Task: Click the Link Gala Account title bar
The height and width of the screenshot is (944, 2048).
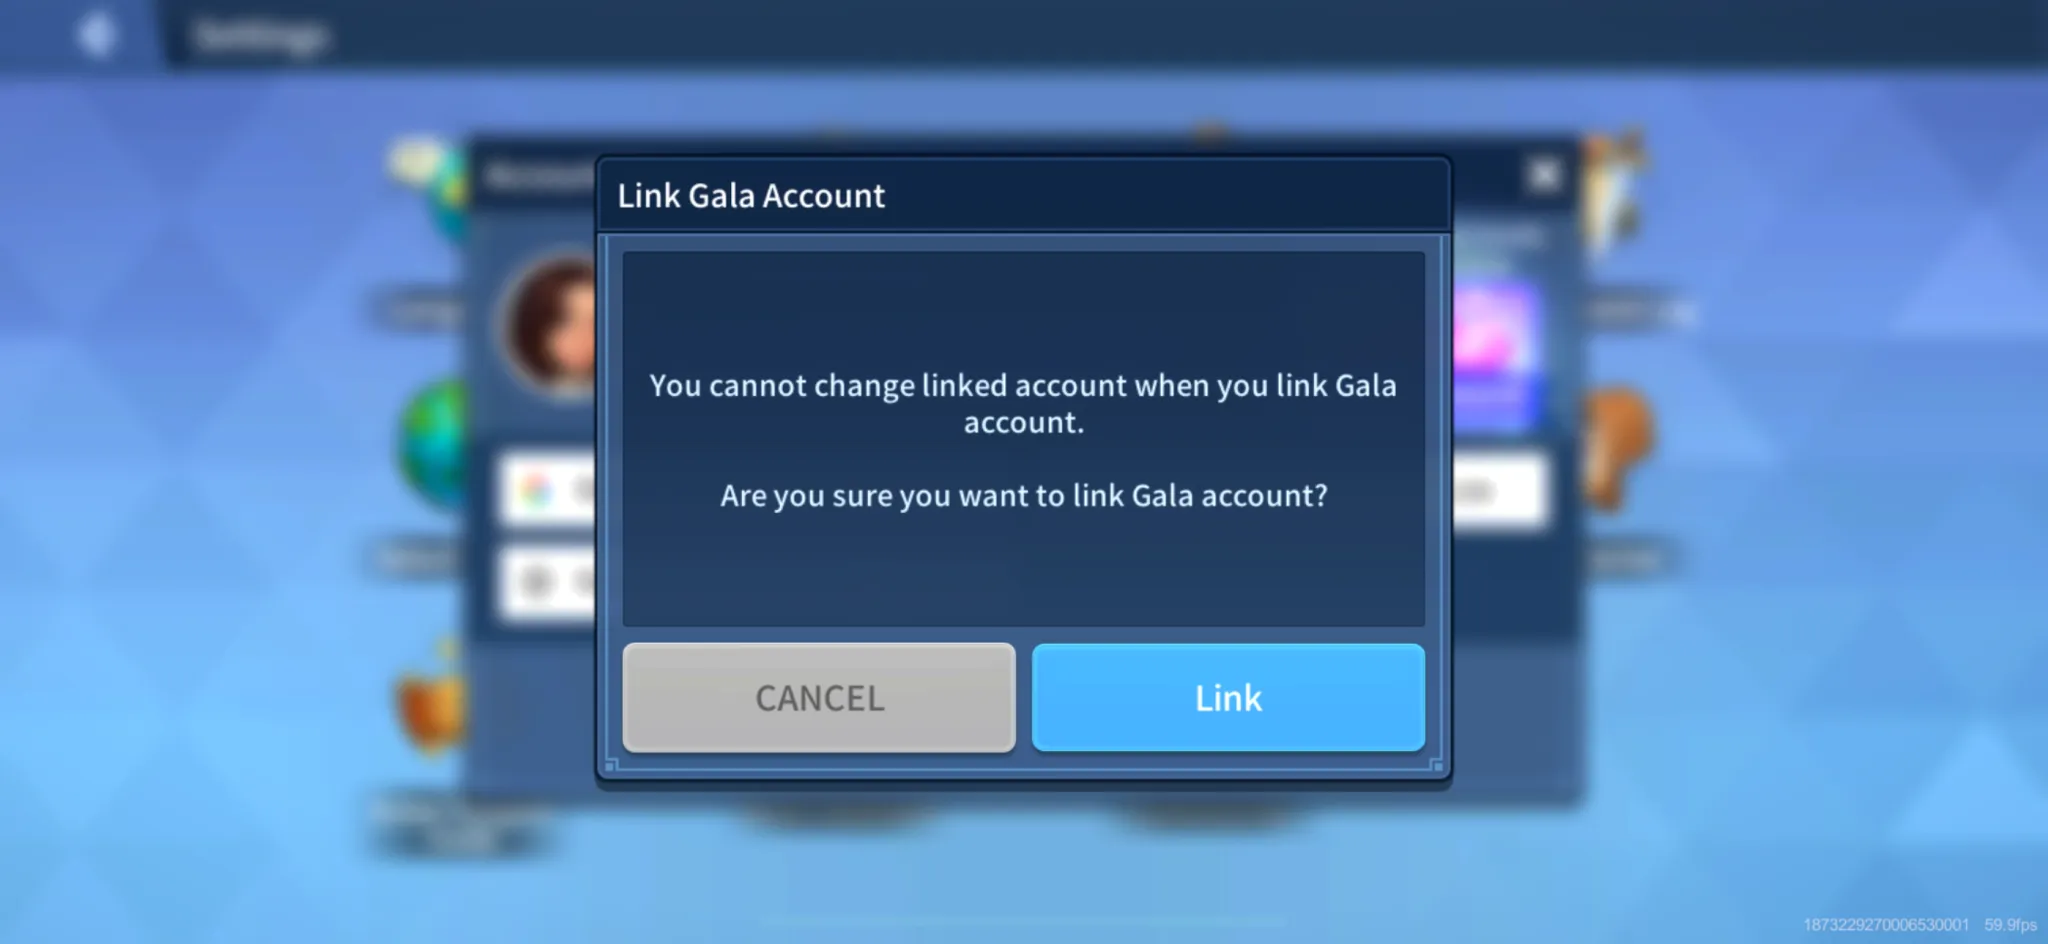Action: 1023,195
